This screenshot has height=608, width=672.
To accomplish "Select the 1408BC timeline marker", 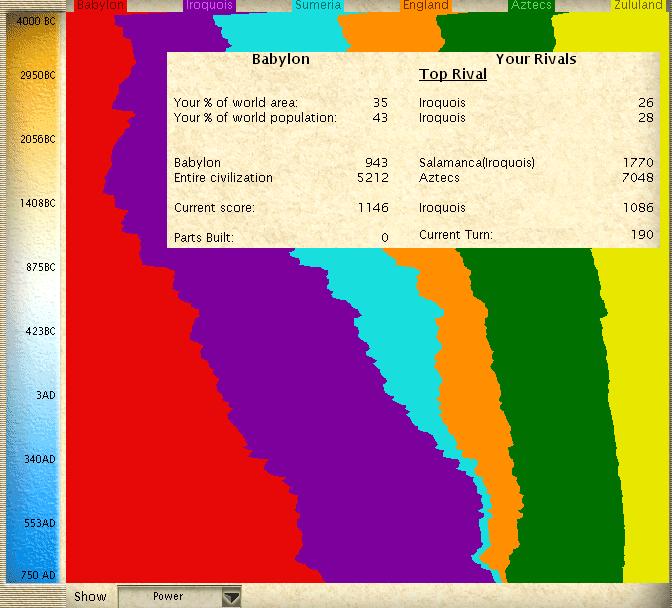I will 38,203.
